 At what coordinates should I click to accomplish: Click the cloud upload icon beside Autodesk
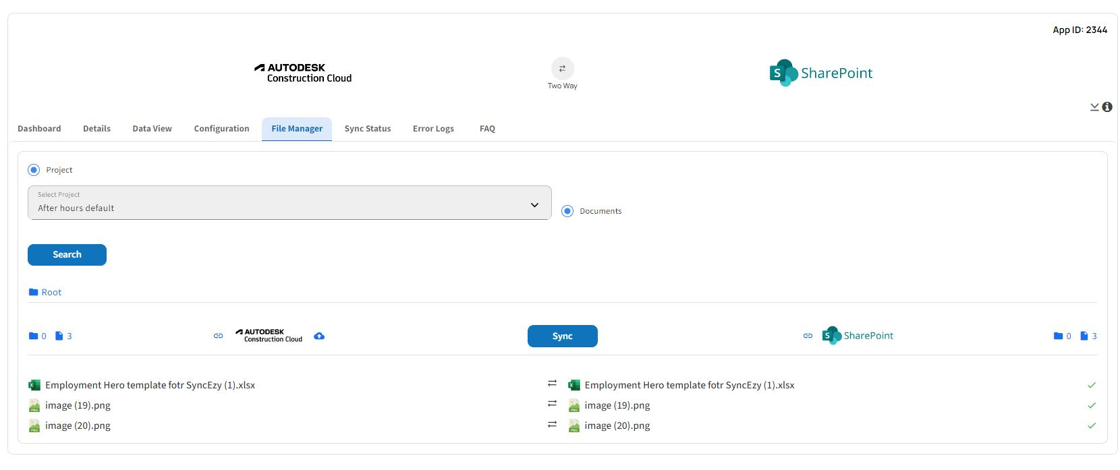click(x=319, y=336)
